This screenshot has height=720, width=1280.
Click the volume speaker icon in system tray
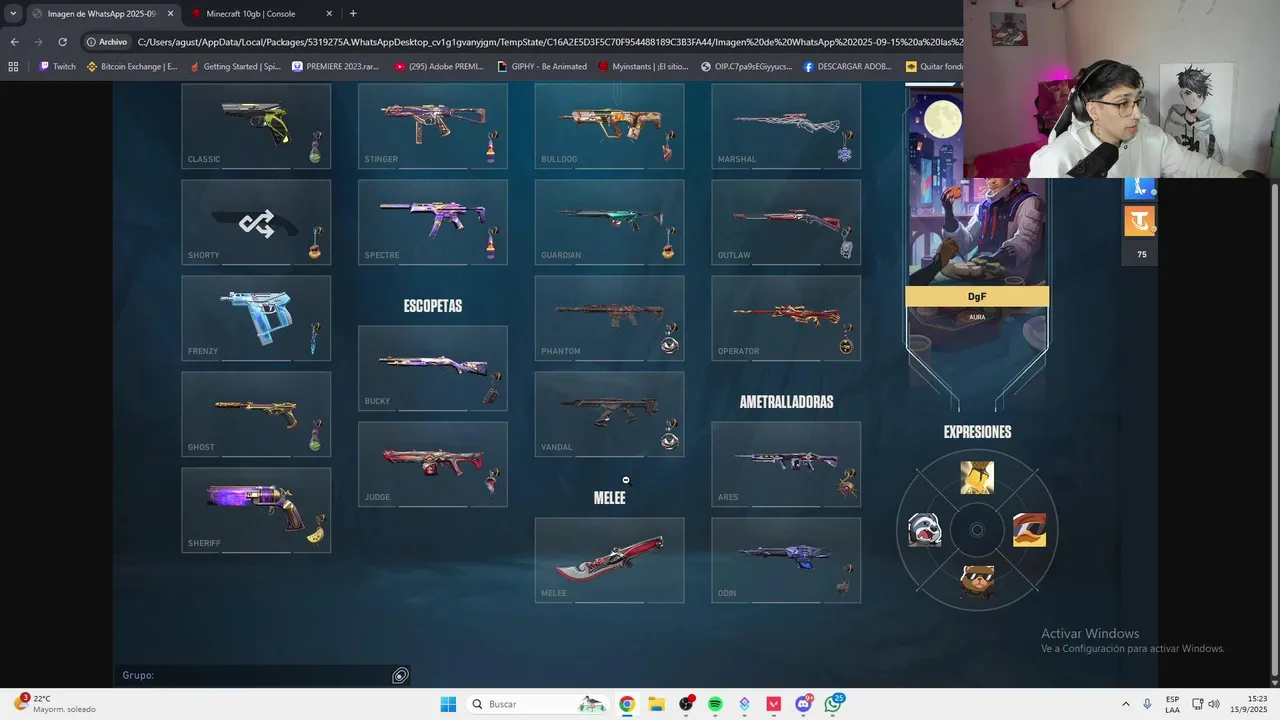coord(1214,704)
